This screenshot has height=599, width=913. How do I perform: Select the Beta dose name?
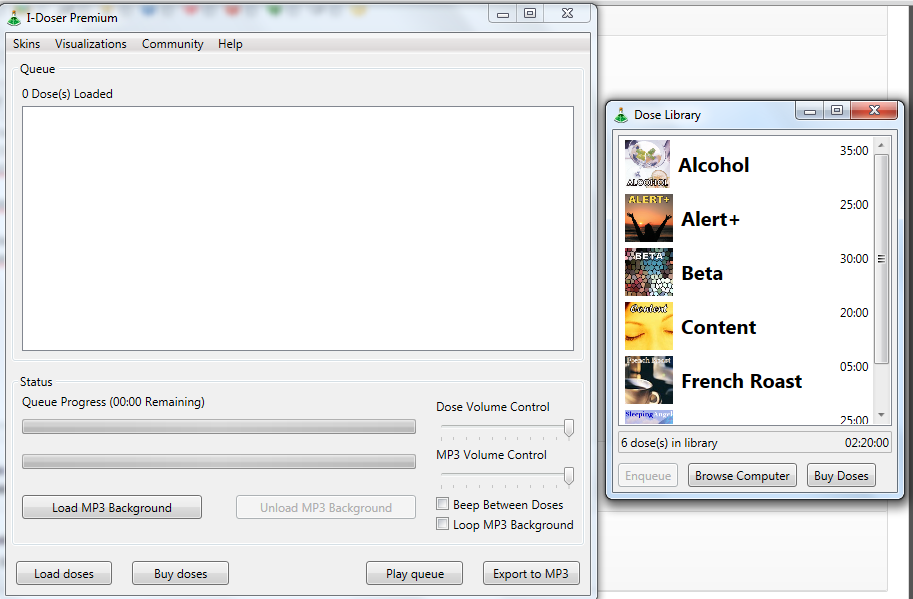point(702,274)
